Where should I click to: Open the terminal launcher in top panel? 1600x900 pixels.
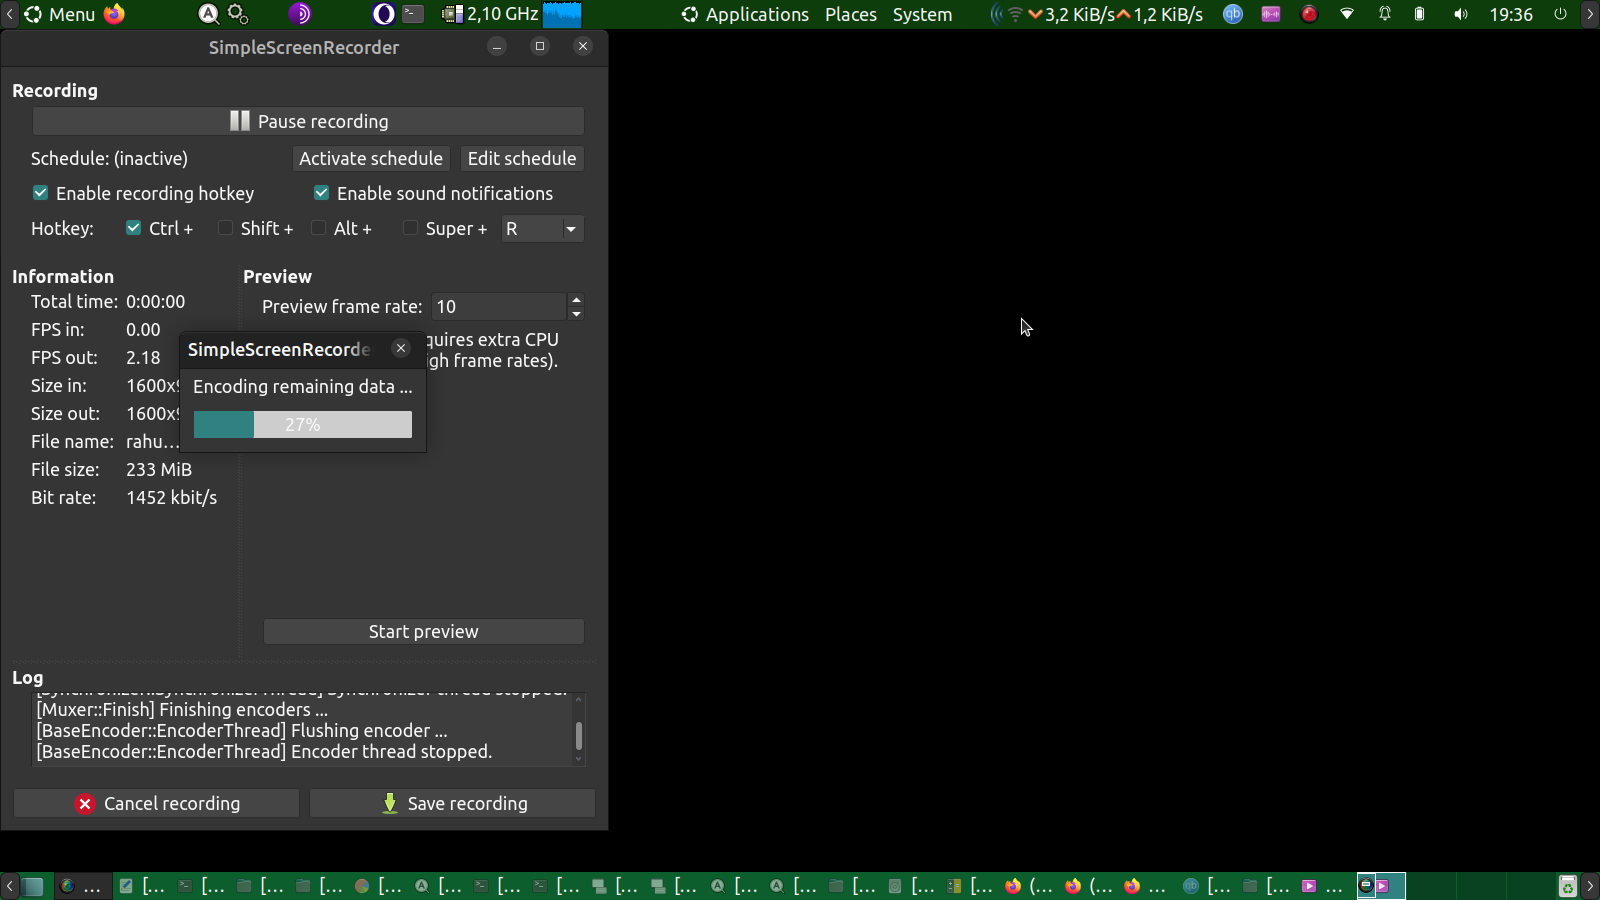point(413,14)
